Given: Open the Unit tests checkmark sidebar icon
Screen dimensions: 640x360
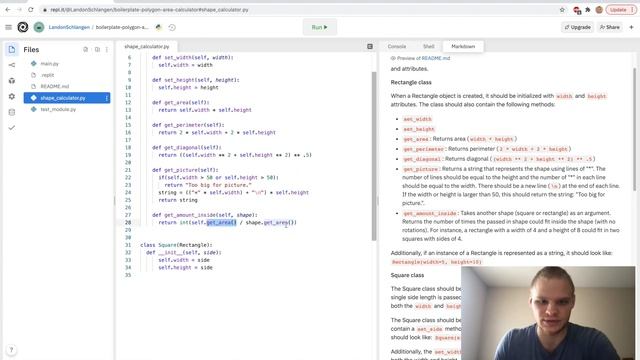Looking at the screenshot, I should 11,128.
